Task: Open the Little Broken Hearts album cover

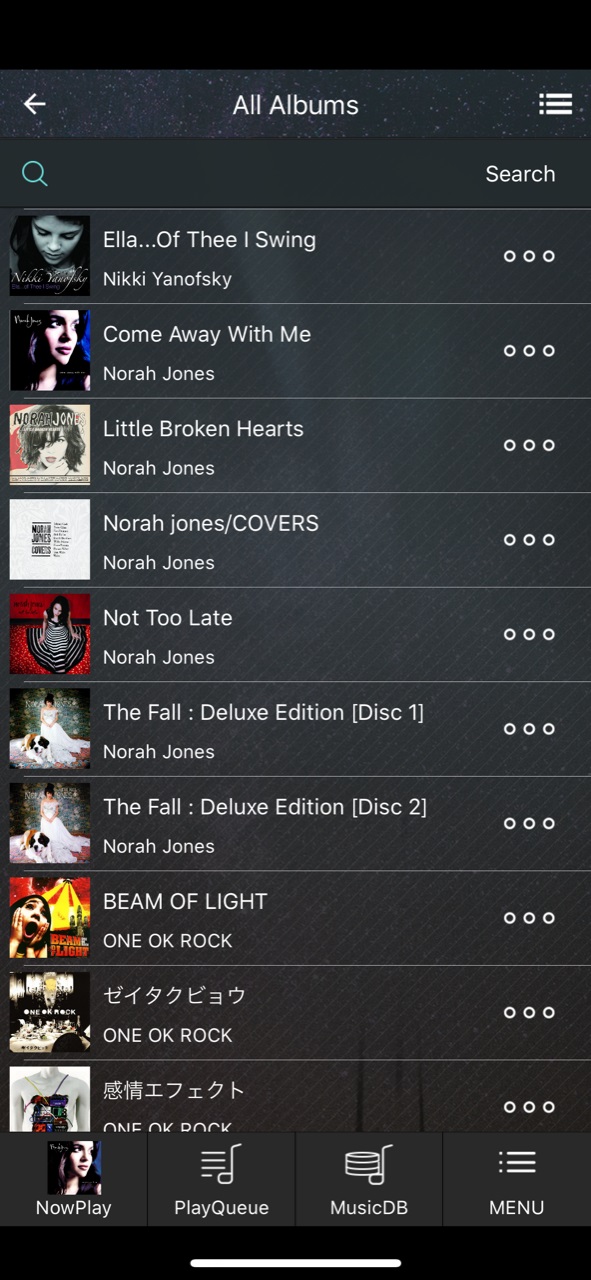Action: click(50, 445)
